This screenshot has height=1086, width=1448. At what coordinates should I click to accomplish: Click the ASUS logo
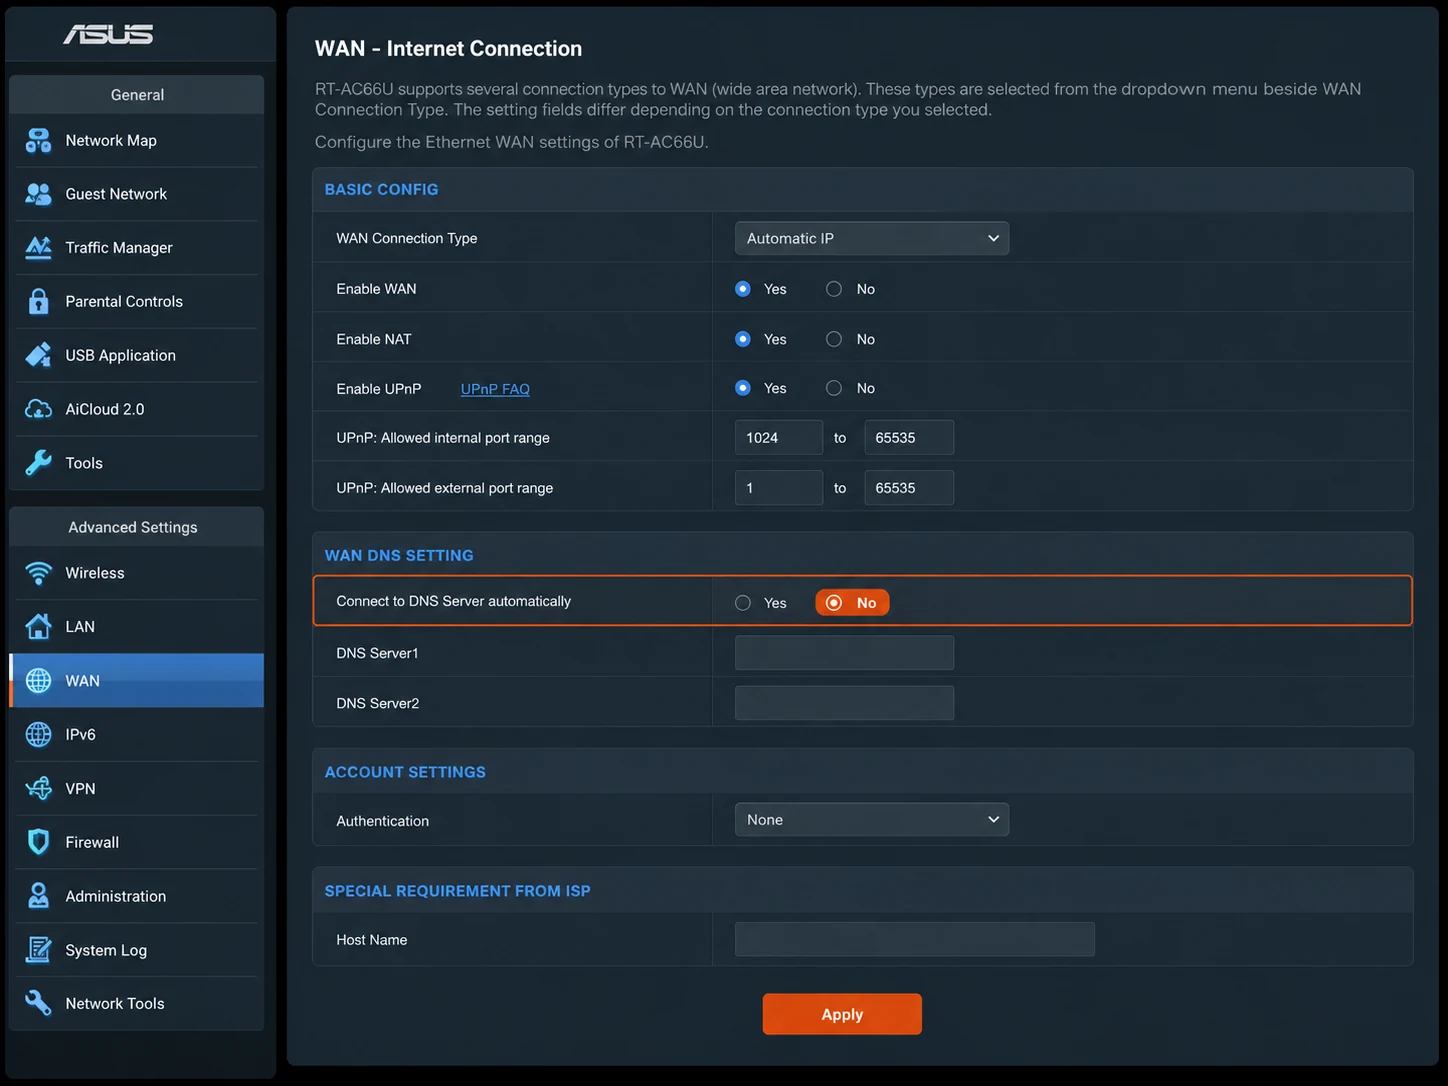(108, 35)
